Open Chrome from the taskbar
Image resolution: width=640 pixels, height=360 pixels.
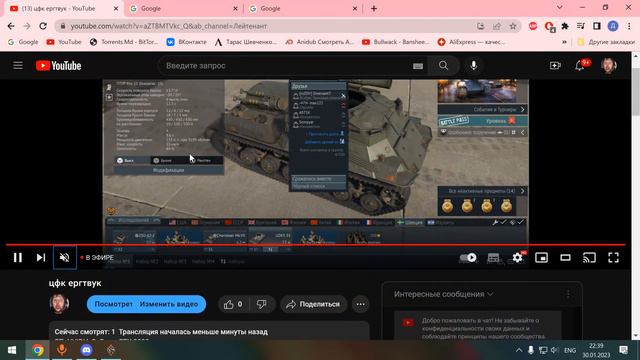[38, 350]
